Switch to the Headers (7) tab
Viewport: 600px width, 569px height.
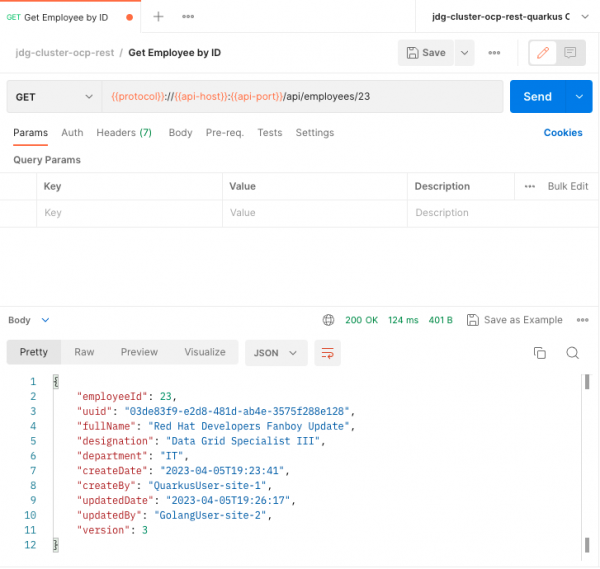[124, 133]
